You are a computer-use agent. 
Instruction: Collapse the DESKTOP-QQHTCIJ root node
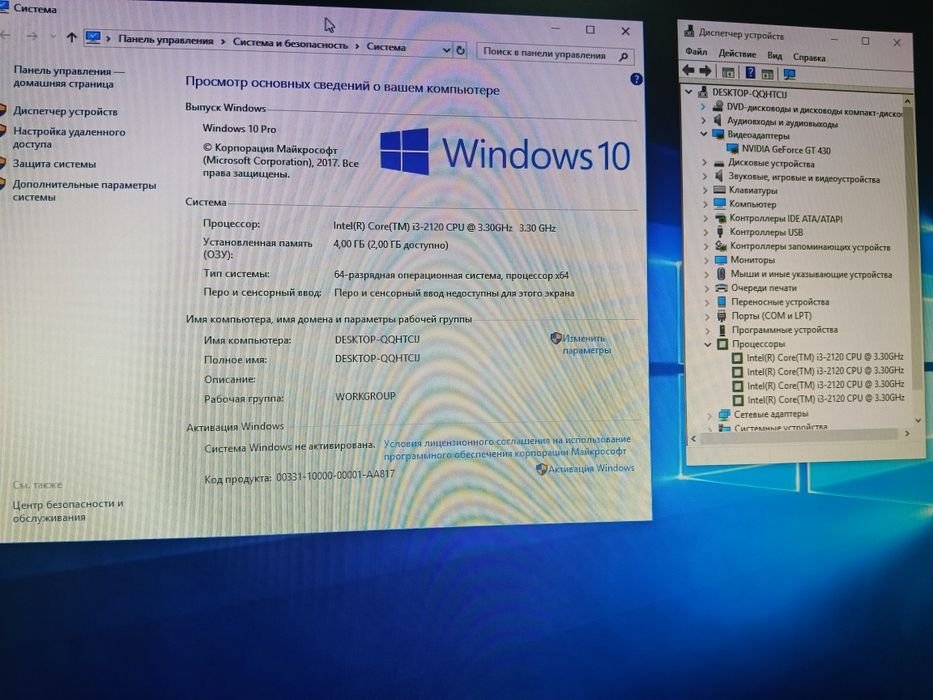(688, 92)
